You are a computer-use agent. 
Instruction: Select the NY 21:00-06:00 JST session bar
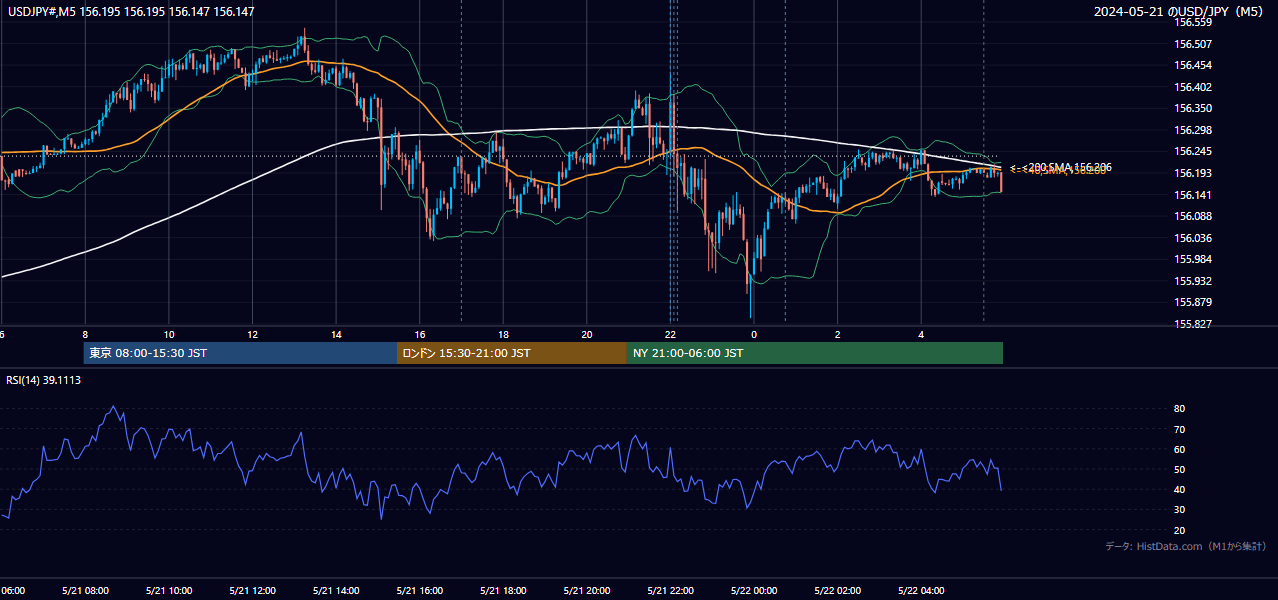tap(815, 353)
